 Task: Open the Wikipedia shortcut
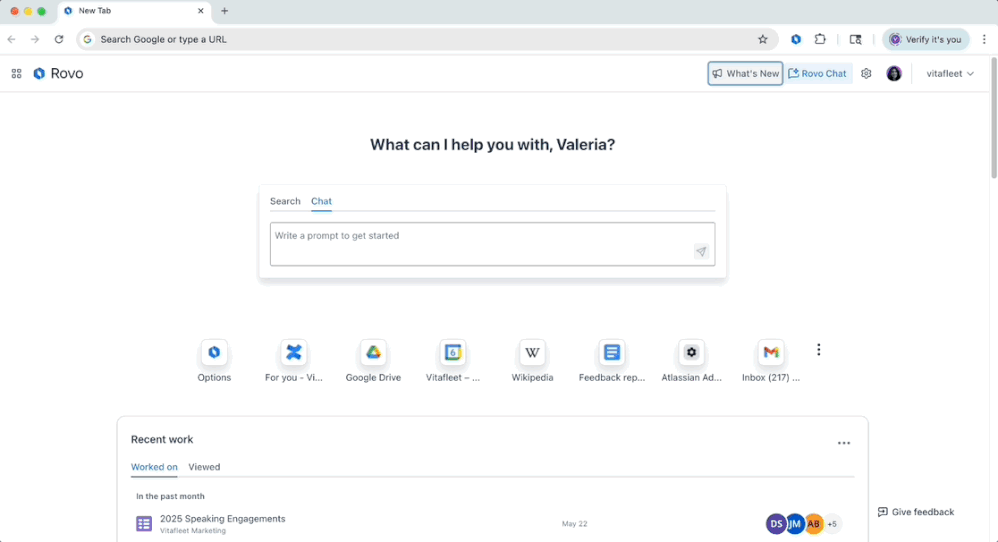tap(532, 361)
